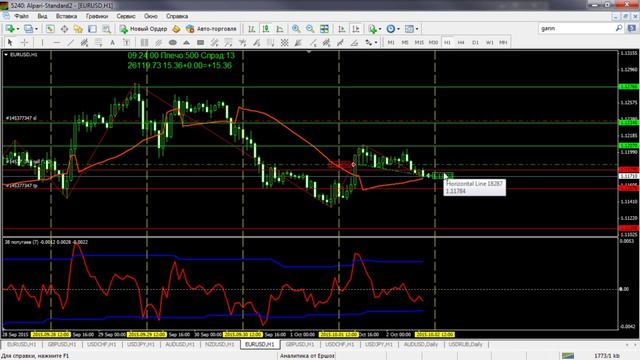Open the Вставка menu
Viewport: 640px width, 360px height.
coord(66,16)
